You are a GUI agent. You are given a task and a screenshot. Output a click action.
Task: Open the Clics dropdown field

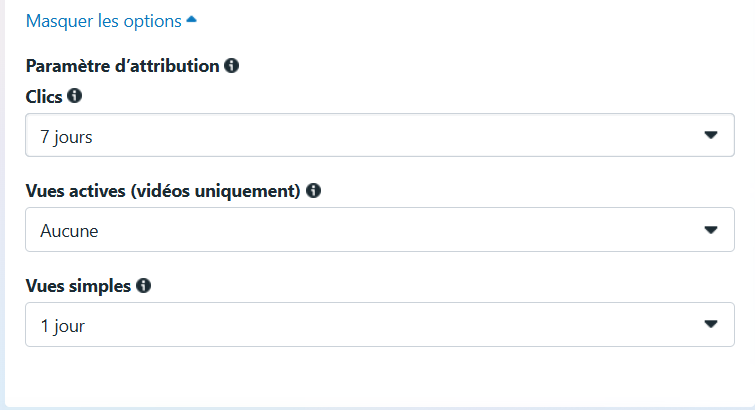380,135
